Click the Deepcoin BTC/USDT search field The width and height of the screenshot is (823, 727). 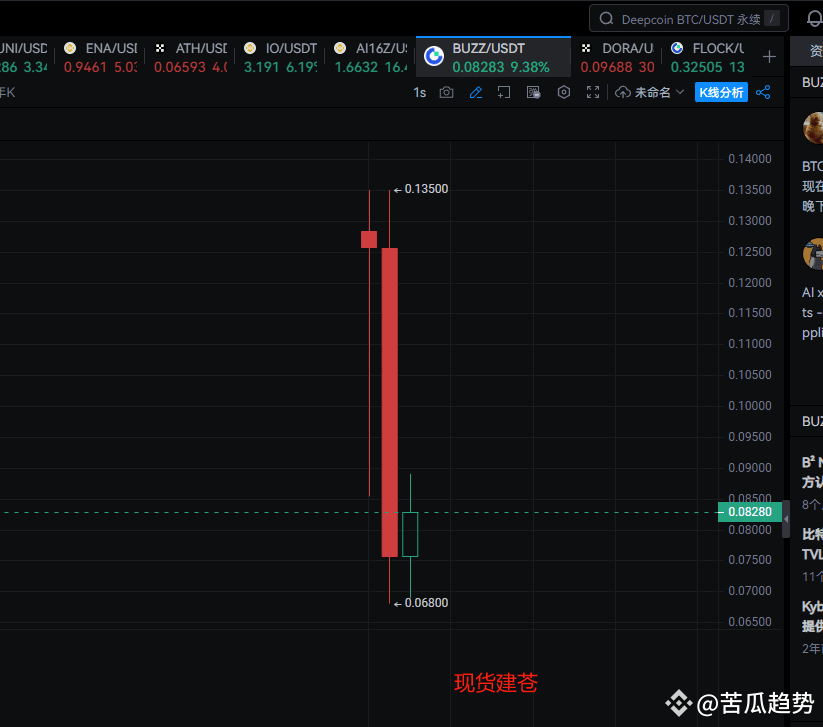(688, 18)
